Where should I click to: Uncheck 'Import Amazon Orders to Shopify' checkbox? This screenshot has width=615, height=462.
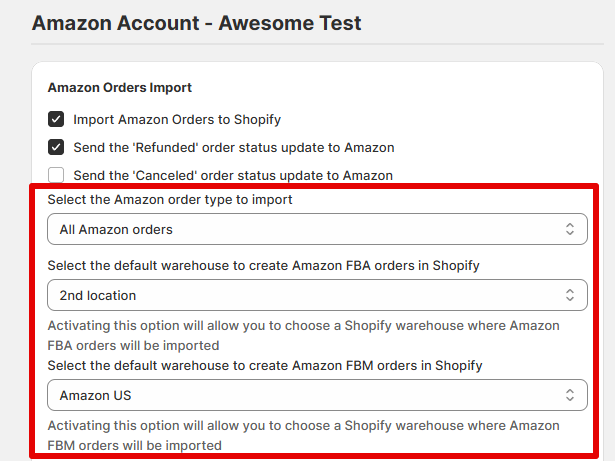pyautogui.click(x=56, y=119)
